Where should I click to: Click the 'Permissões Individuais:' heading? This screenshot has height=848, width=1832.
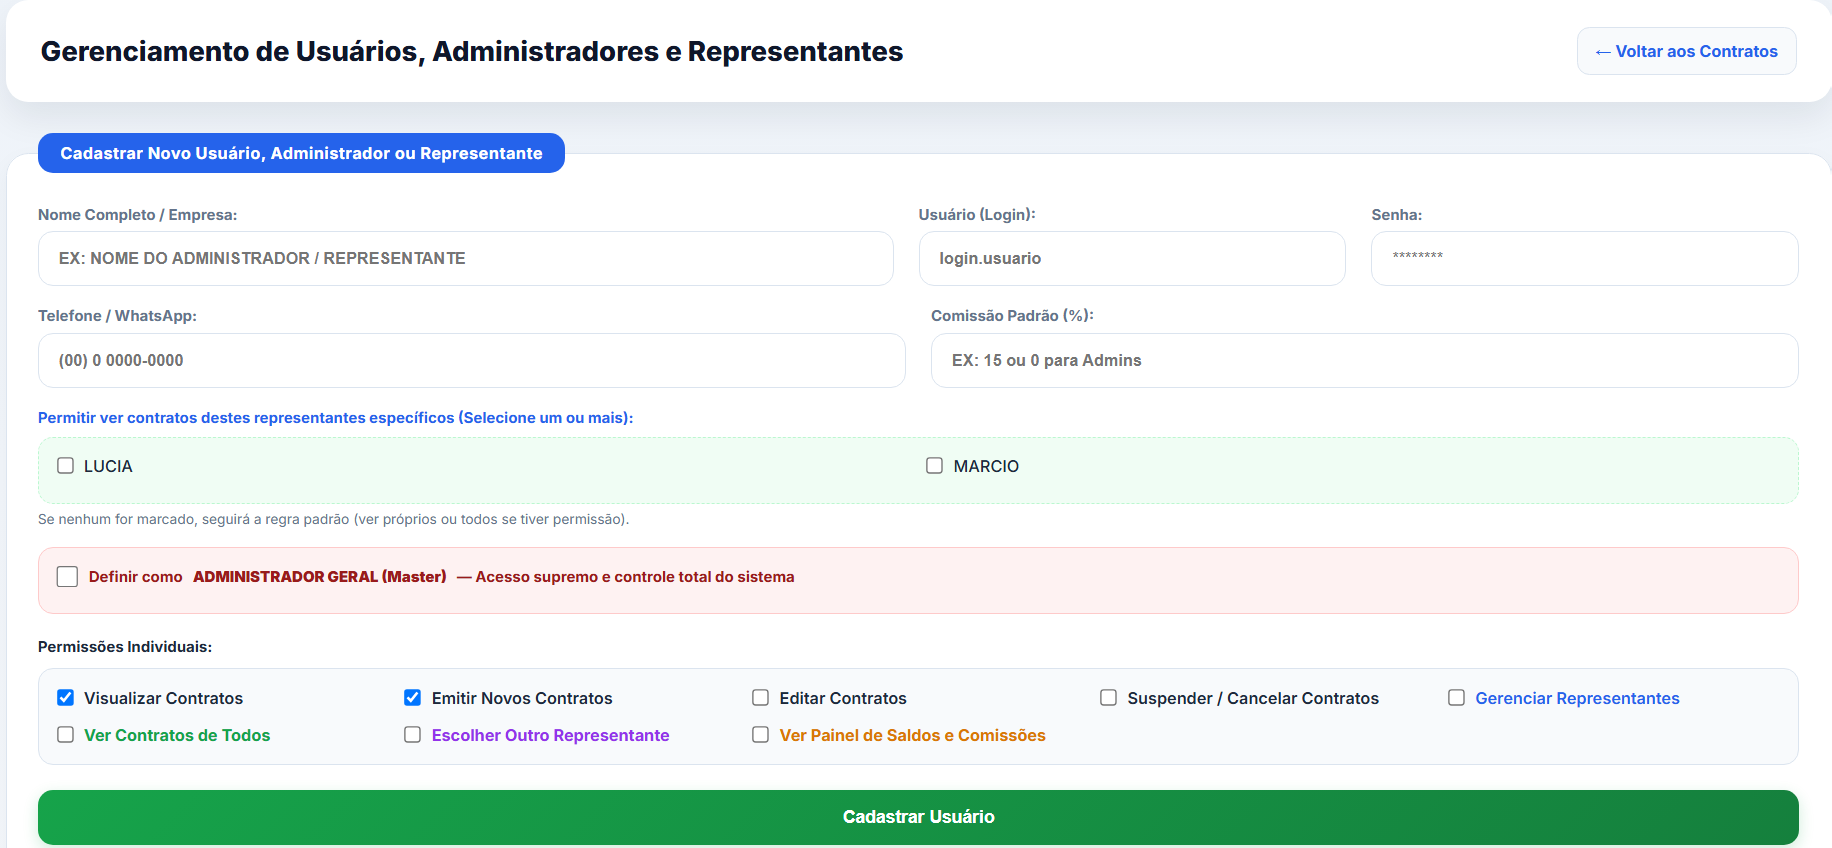pyautogui.click(x=125, y=647)
